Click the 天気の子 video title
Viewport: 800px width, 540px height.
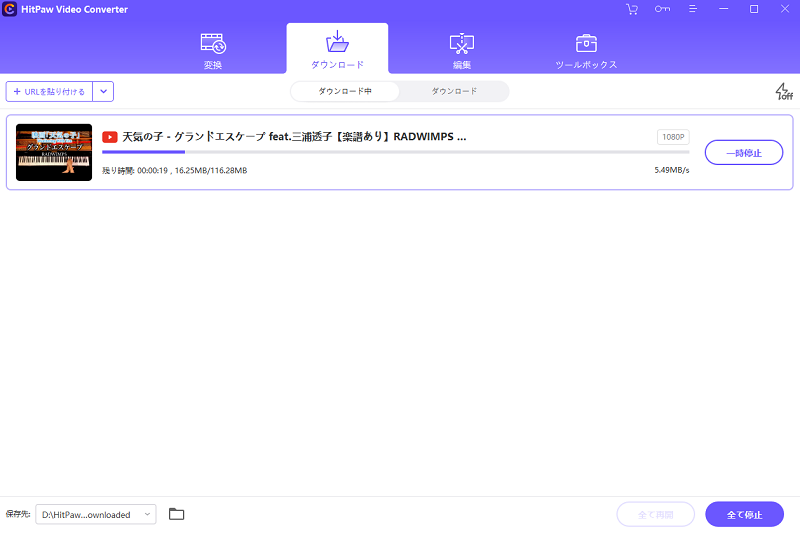click(x=294, y=137)
